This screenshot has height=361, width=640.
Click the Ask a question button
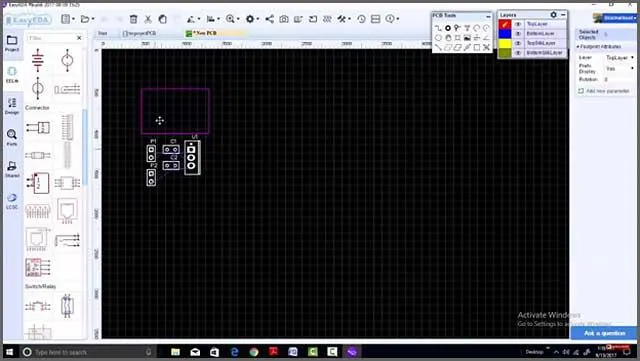(604, 333)
